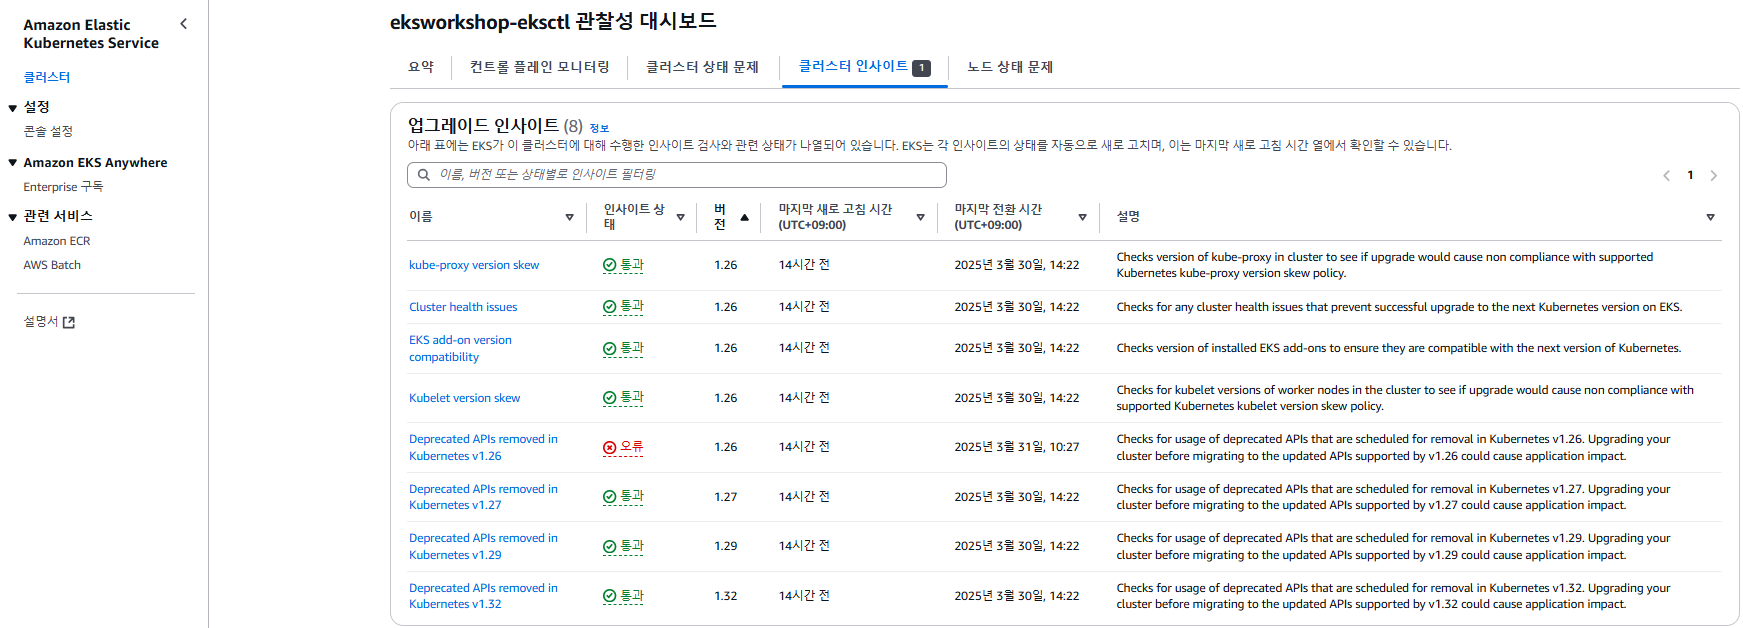Open the sort dropdown of 마지막 새로 고침 시간
Screen dimensions: 1743x628
pos(920,217)
